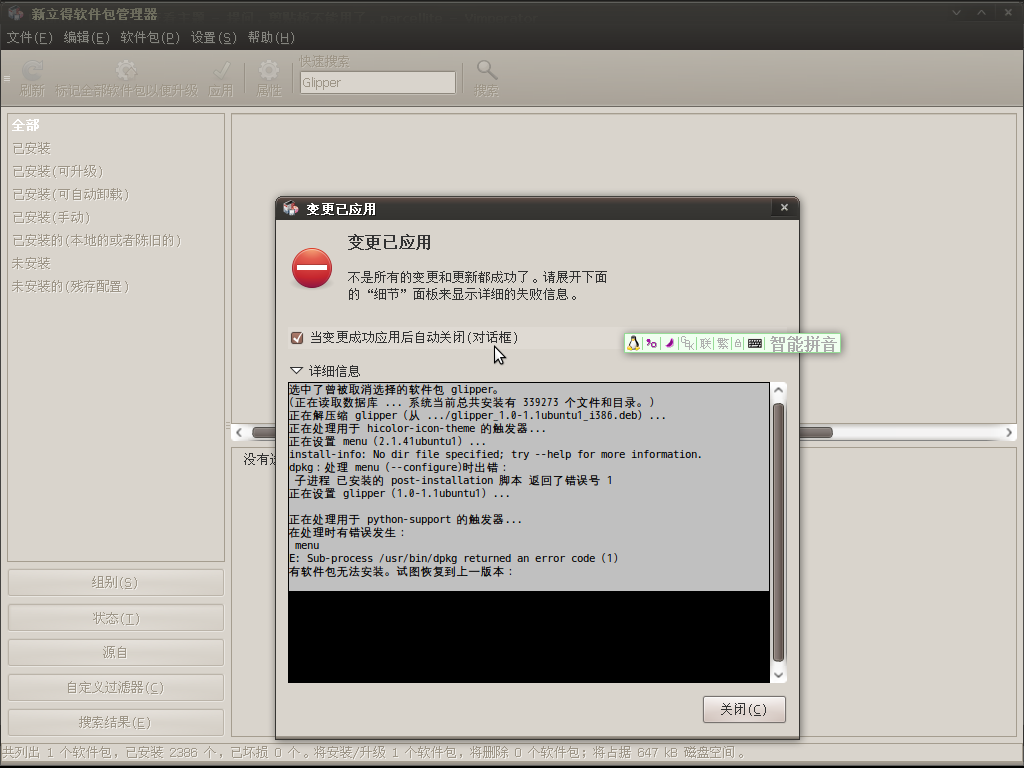Image resolution: width=1024 pixels, height=768 pixels.
Task: Select the 已安装(手动) filter
Action: pos(116,217)
